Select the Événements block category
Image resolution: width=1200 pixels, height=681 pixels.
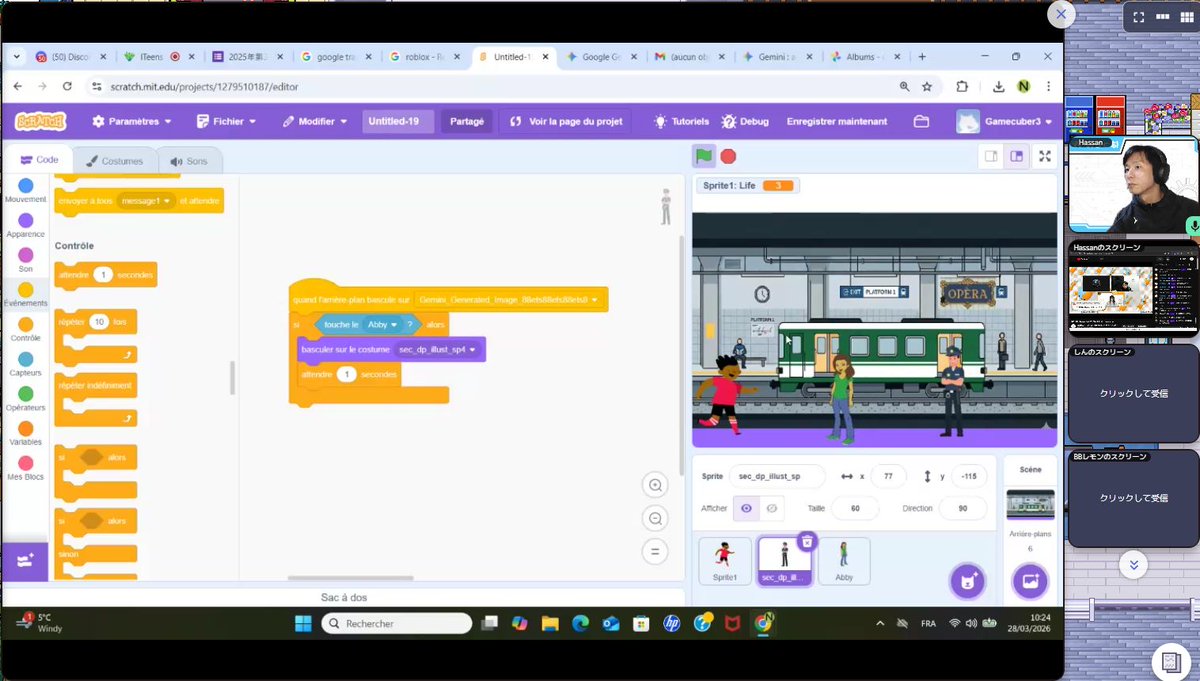tap(25, 295)
